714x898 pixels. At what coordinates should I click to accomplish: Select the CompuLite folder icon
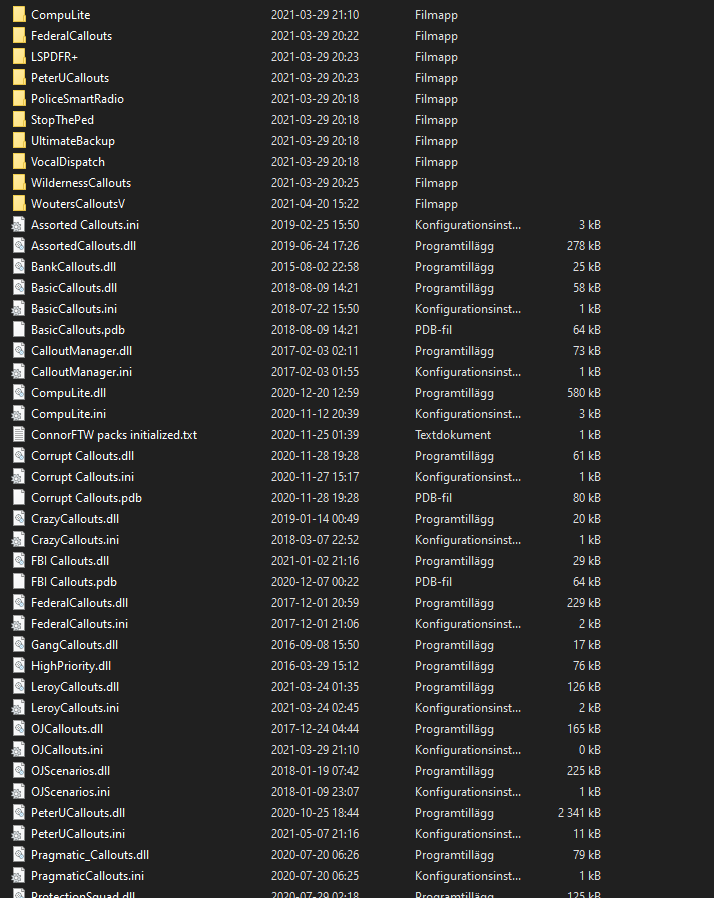click(19, 15)
